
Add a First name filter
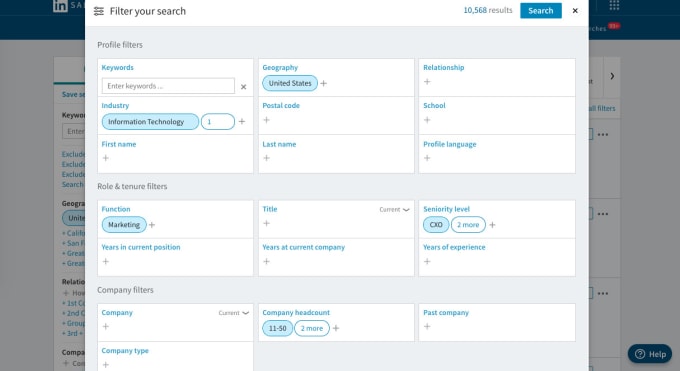(x=106, y=158)
